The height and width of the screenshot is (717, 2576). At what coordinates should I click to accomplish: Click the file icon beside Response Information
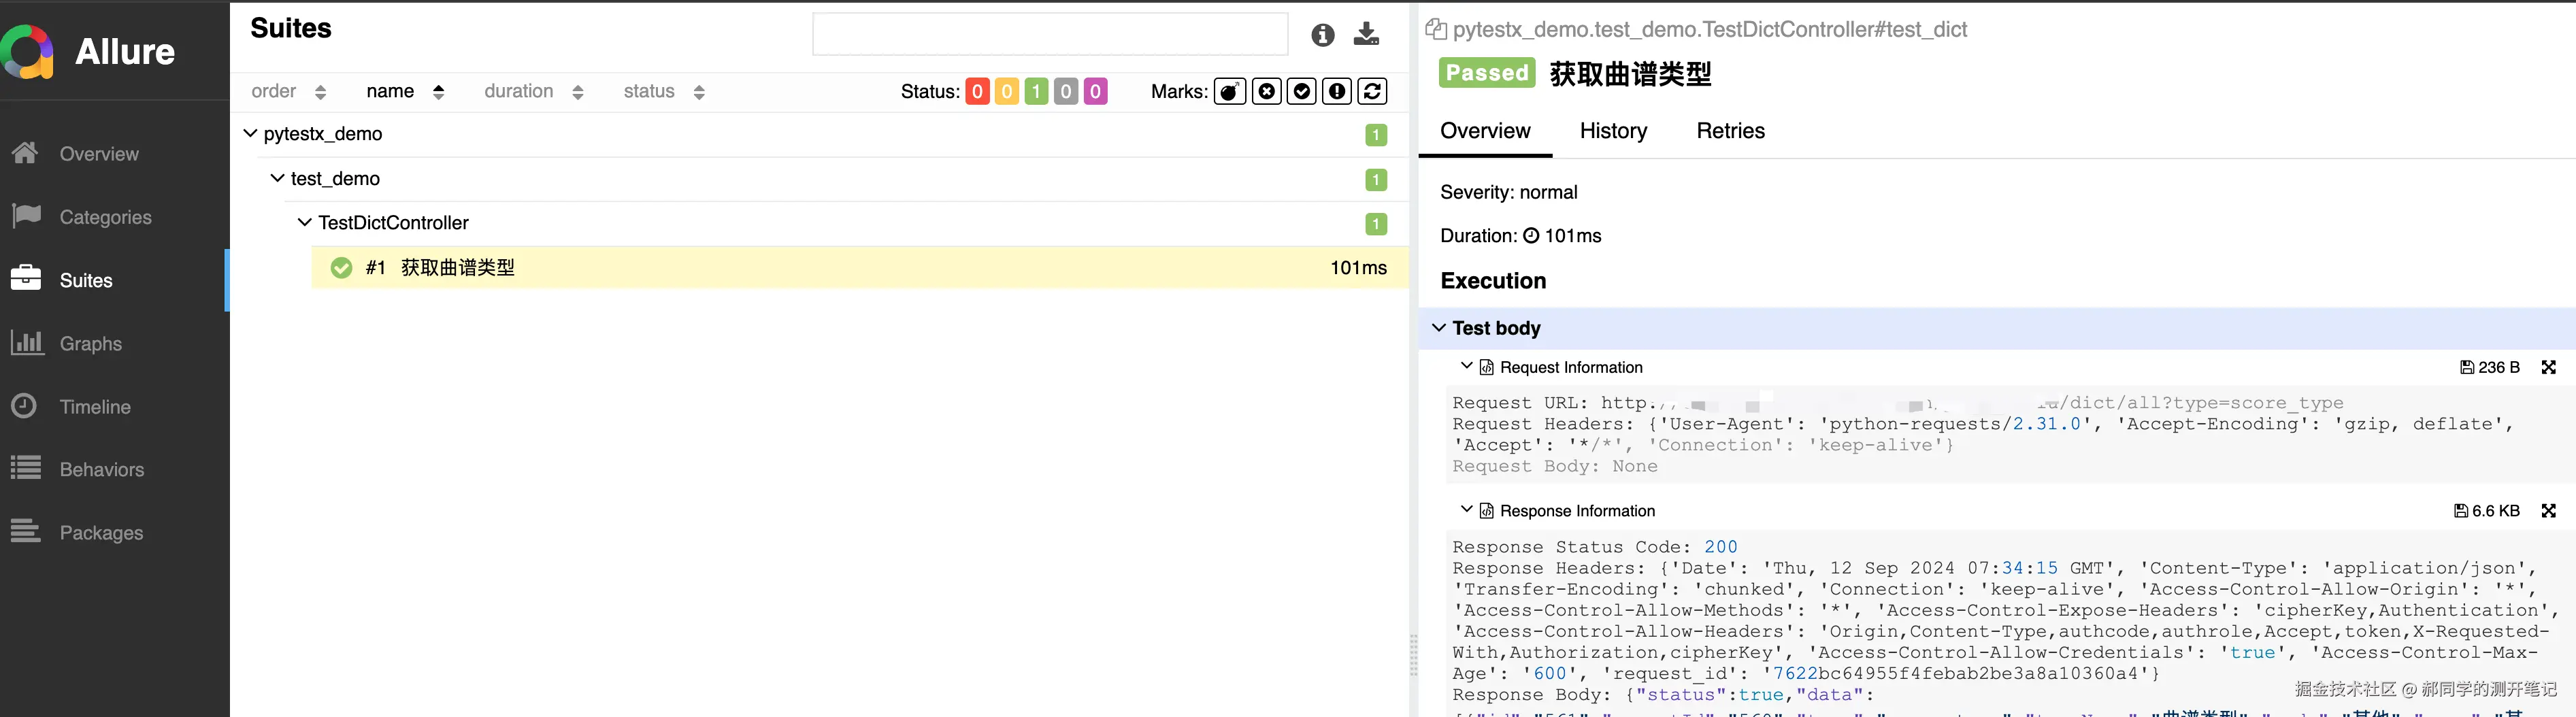point(1487,511)
